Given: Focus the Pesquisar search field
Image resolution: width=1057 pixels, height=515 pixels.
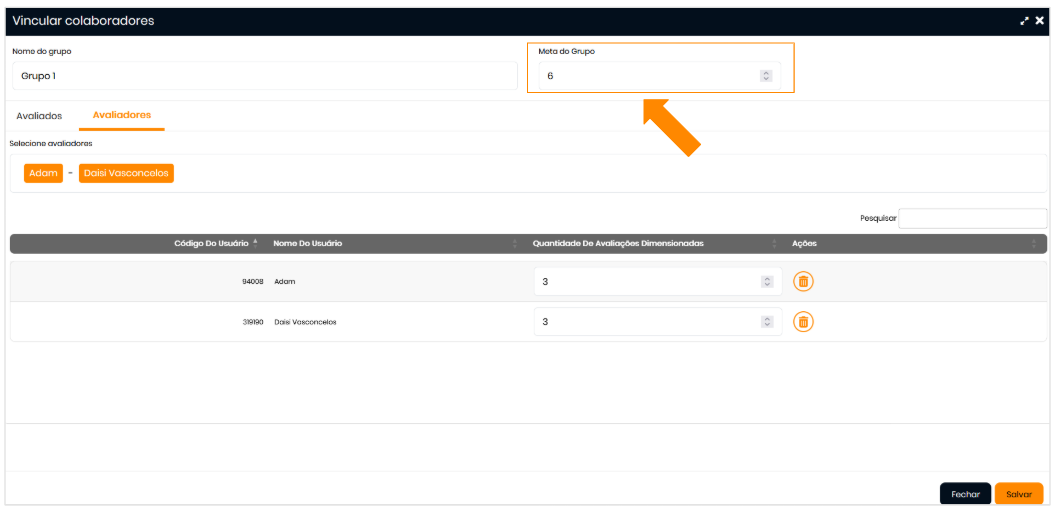Looking at the screenshot, I should (x=972, y=218).
